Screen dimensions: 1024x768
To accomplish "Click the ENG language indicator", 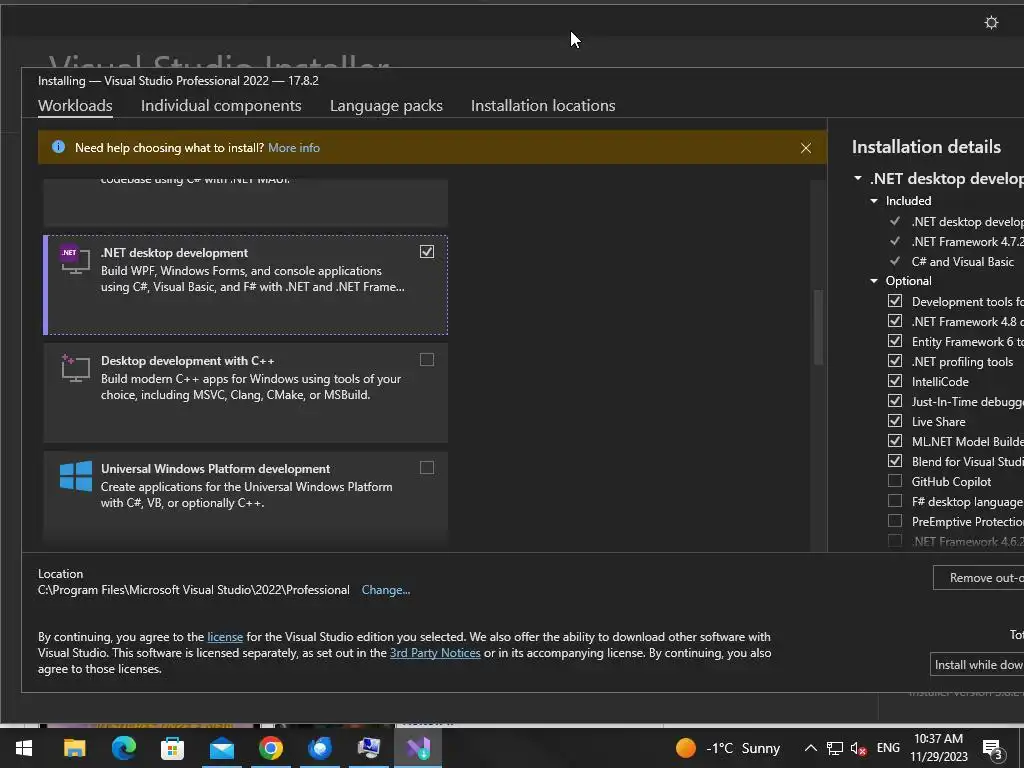I will [888, 748].
